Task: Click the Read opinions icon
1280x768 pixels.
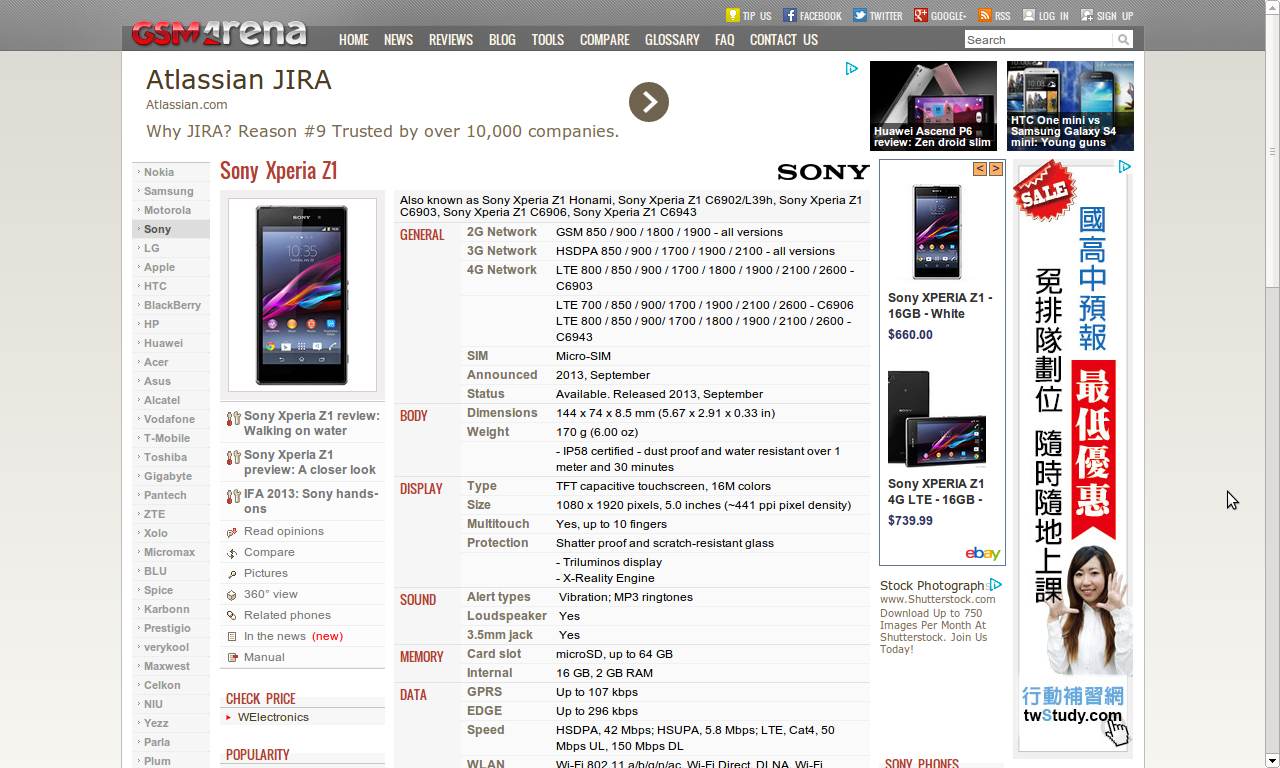Action: (232, 532)
